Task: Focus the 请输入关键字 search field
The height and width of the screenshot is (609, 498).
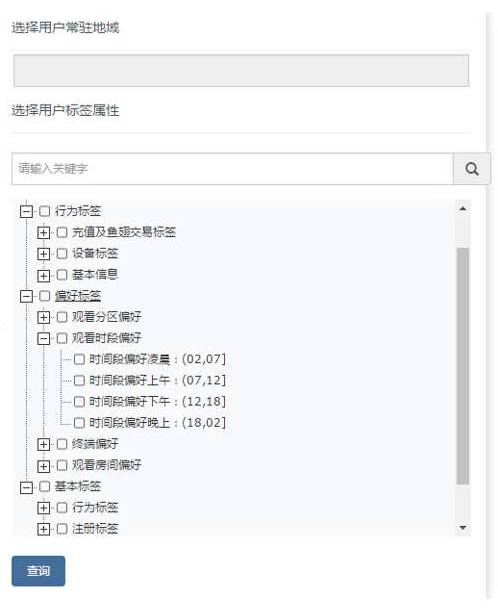Action: 232,169
